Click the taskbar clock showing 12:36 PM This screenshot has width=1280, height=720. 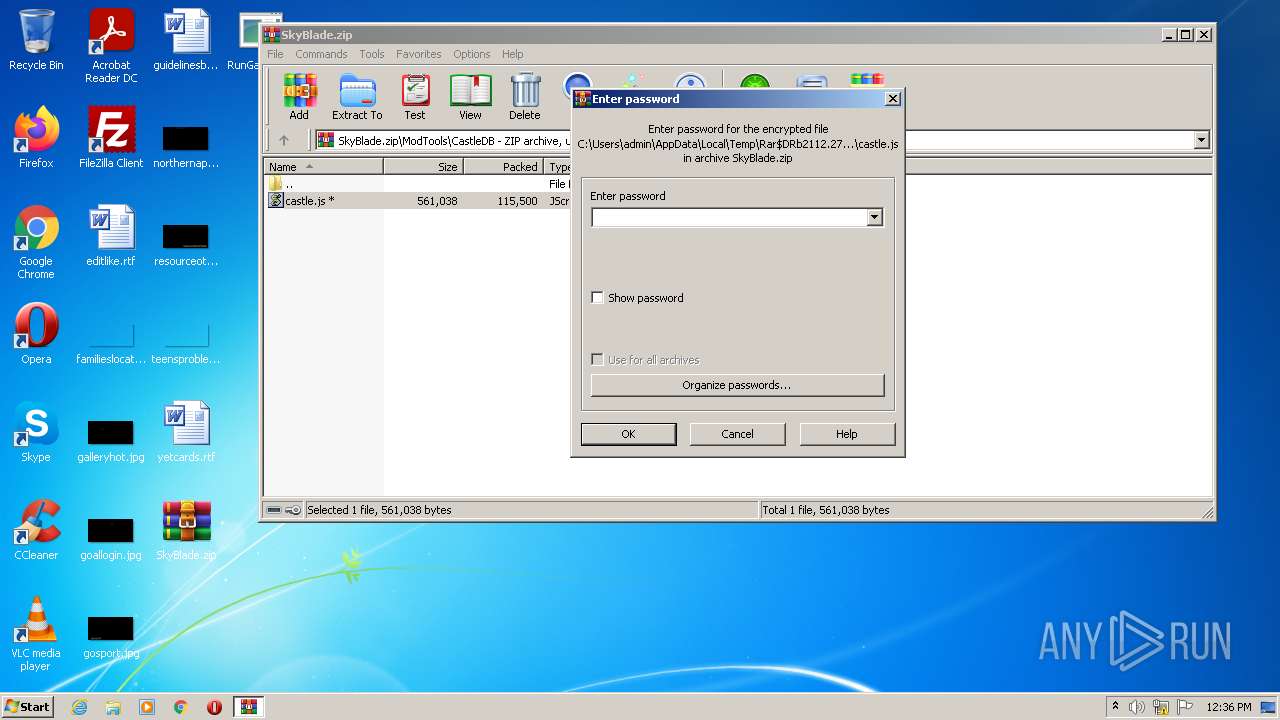coord(1229,707)
